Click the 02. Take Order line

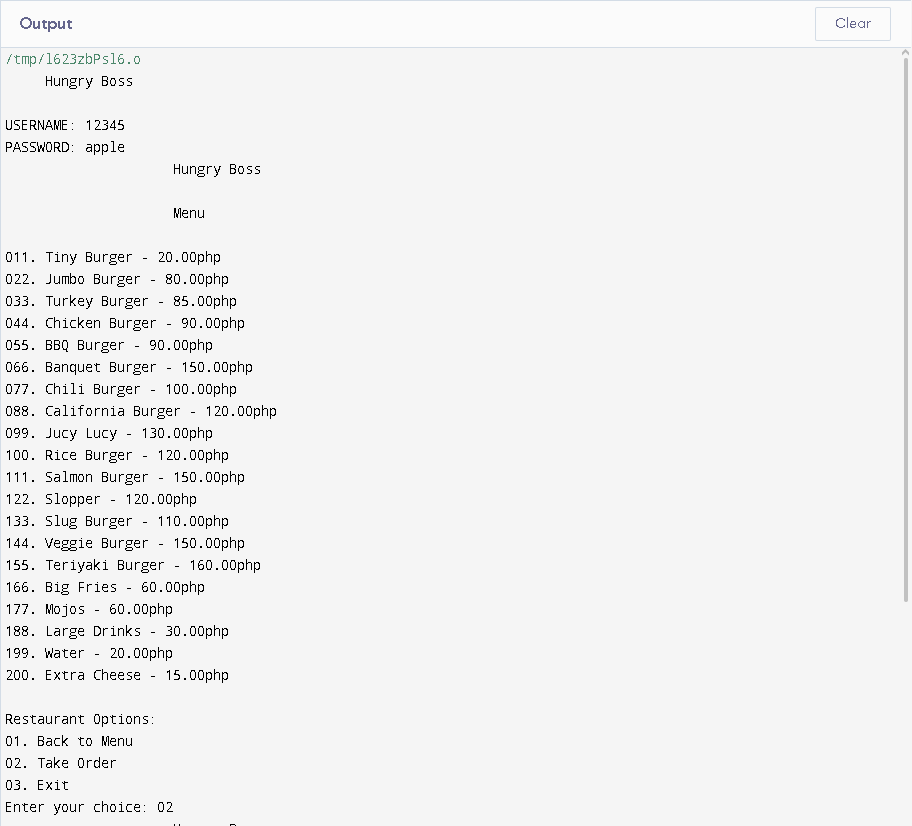pyautogui.click(x=61, y=764)
